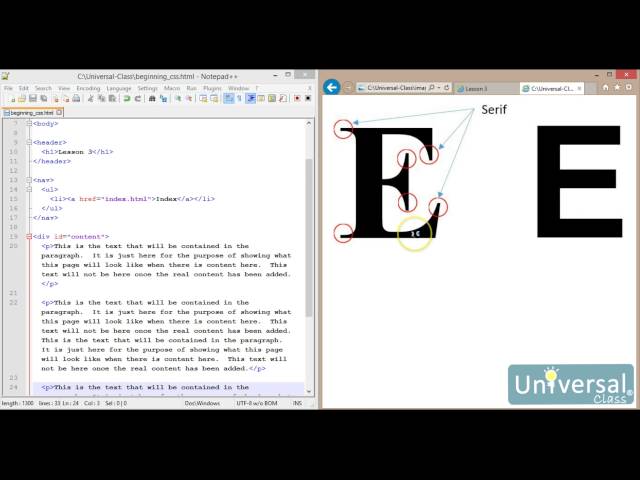Viewport: 640px width, 480px height.
Task: Click the Save All toolbar icon
Action: (43, 98)
